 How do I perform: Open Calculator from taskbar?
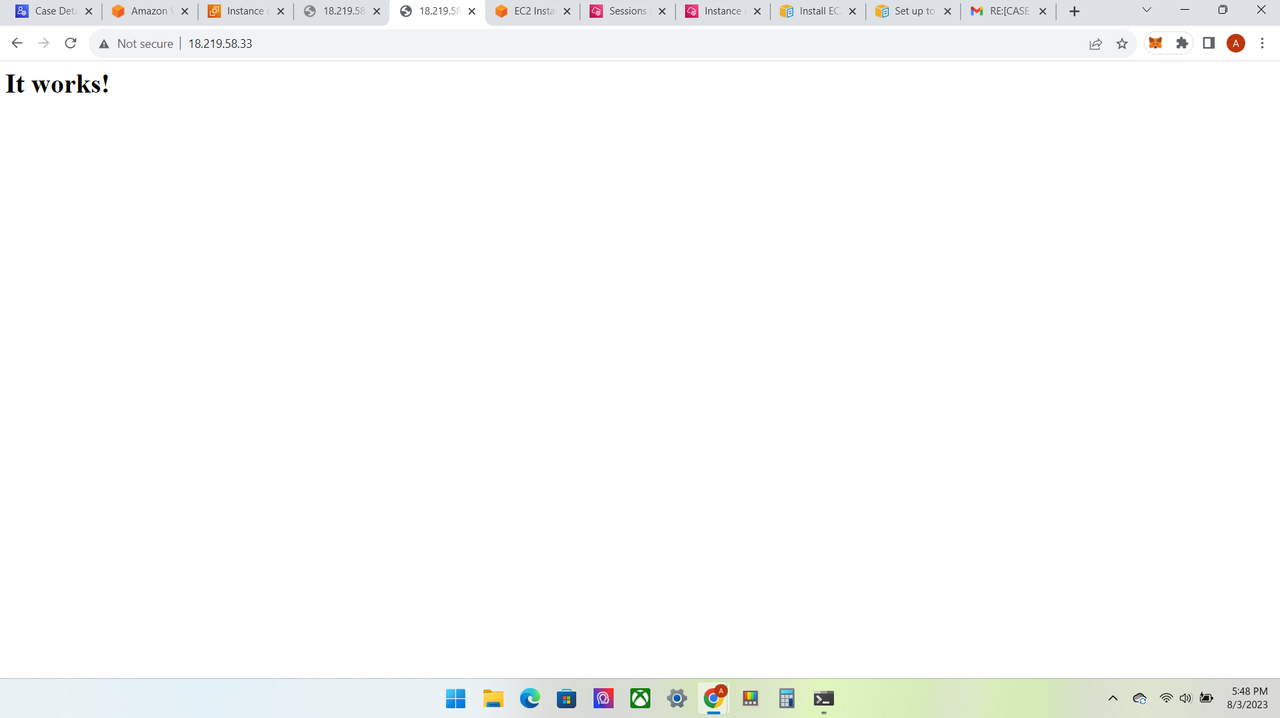(x=787, y=699)
